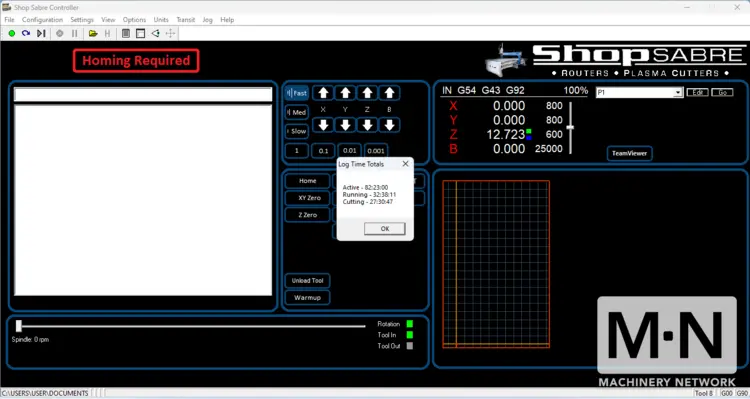The height and width of the screenshot is (399, 750).
Task: Open the Transit menu
Action: click(186, 20)
